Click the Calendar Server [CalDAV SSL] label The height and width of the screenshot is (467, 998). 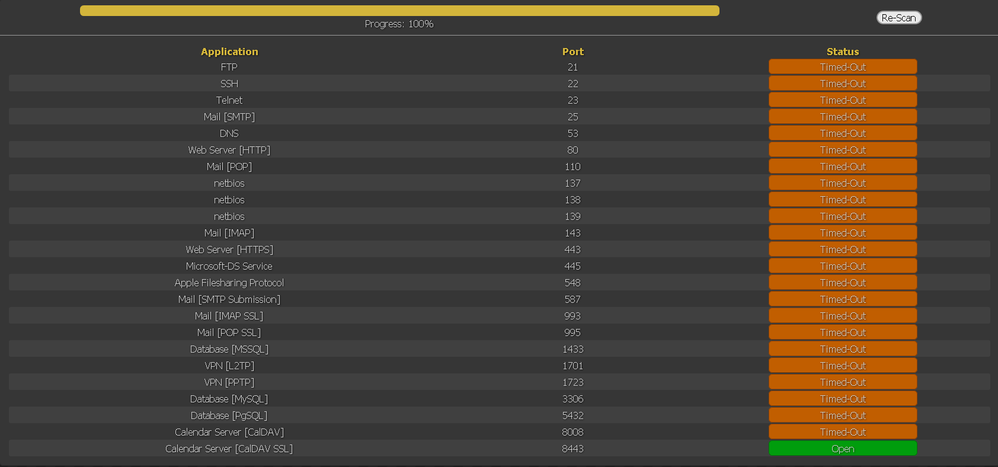coord(229,449)
